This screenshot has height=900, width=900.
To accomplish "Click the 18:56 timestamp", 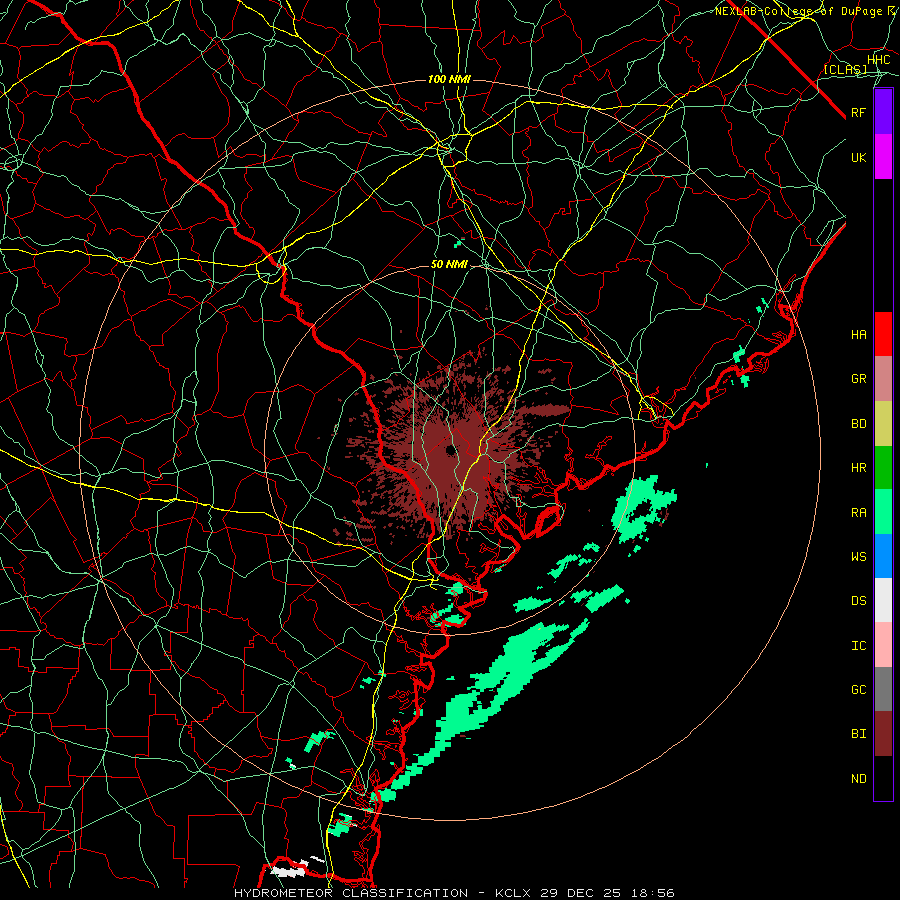I will 652,893.
